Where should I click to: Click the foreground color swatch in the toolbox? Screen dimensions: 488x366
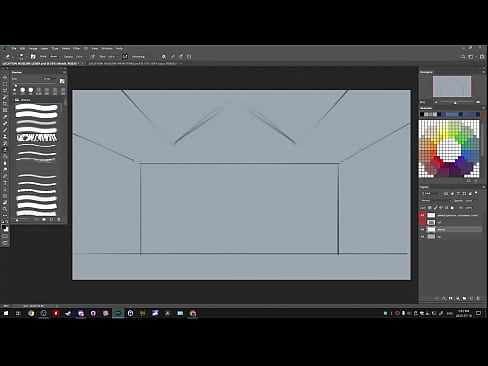[x=4, y=227]
